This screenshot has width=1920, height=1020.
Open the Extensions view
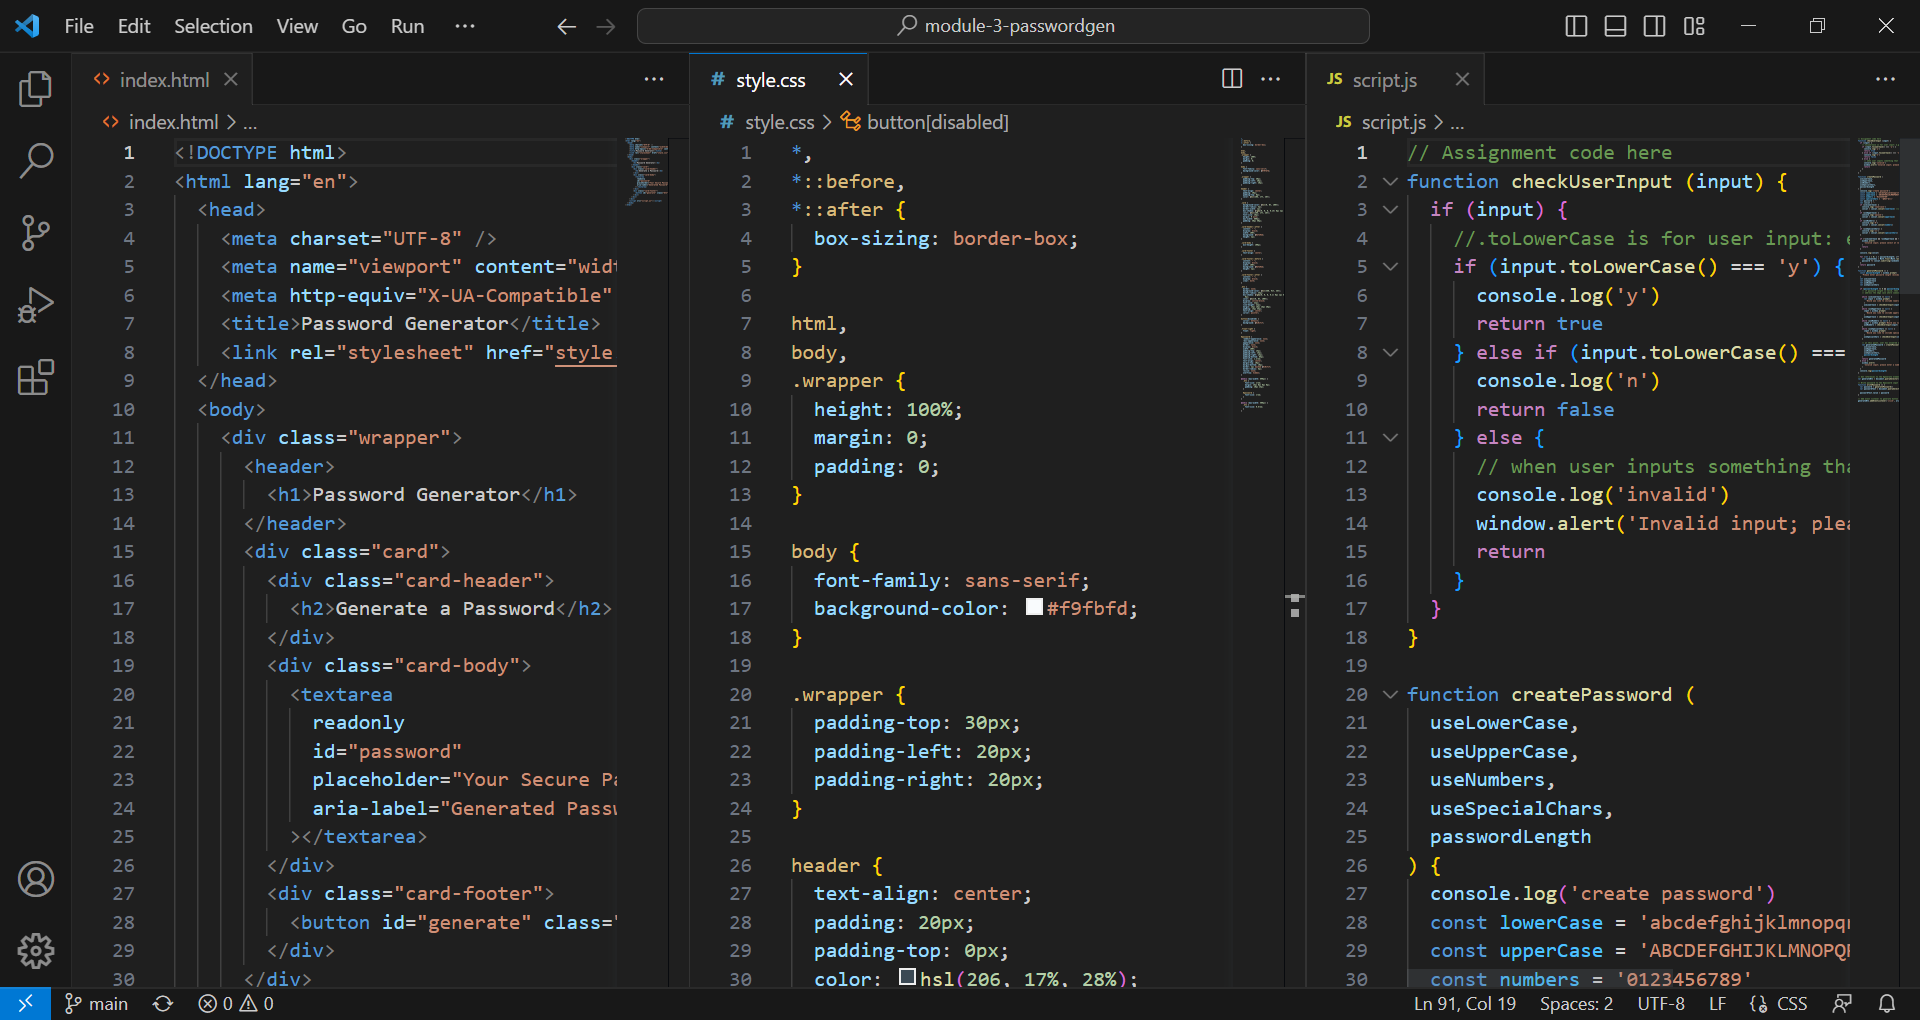tap(36, 378)
